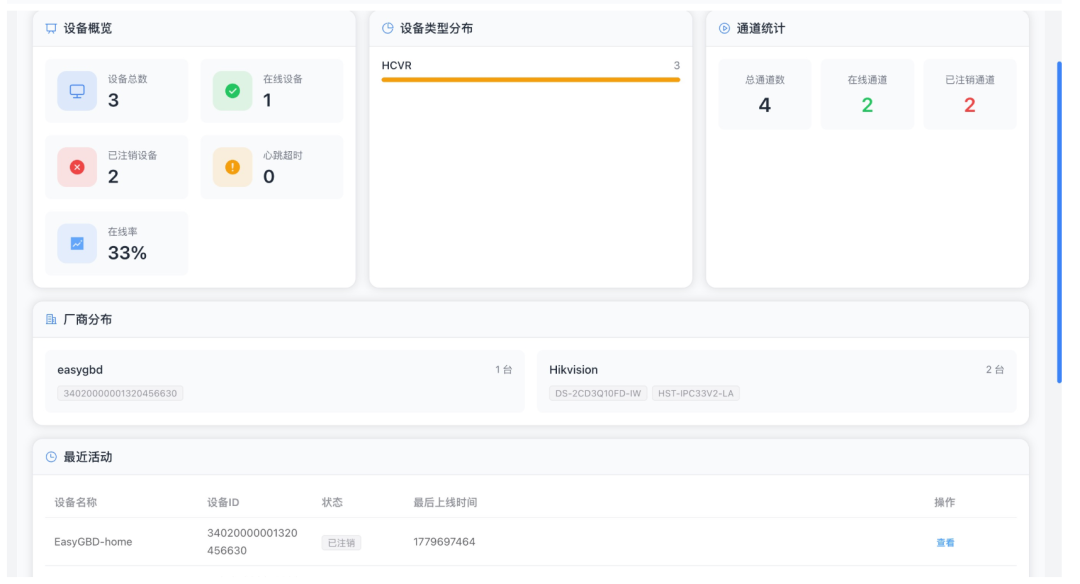Click the monitor icon beside 设备总数
The image size is (1080, 584).
click(77, 91)
